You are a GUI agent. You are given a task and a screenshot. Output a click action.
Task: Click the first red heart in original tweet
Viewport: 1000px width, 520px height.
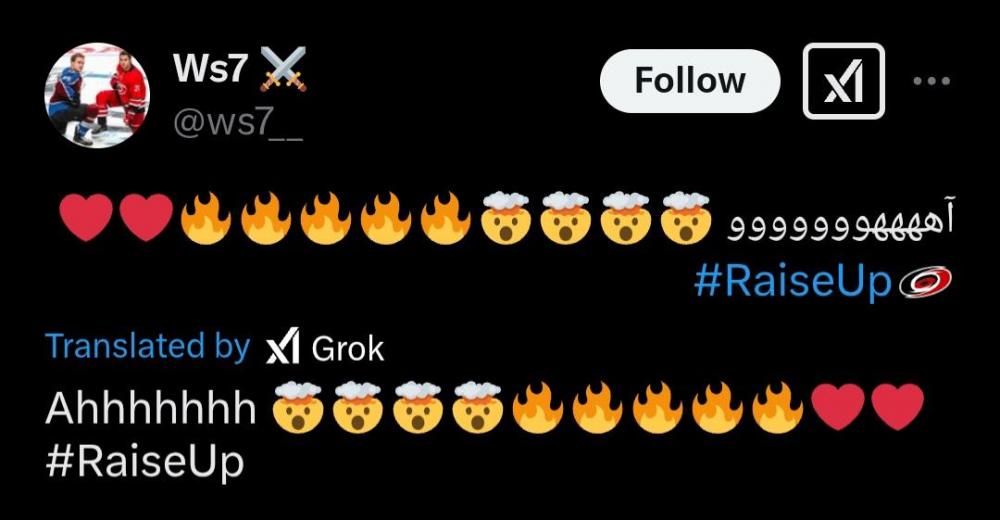click(x=86, y=218)
